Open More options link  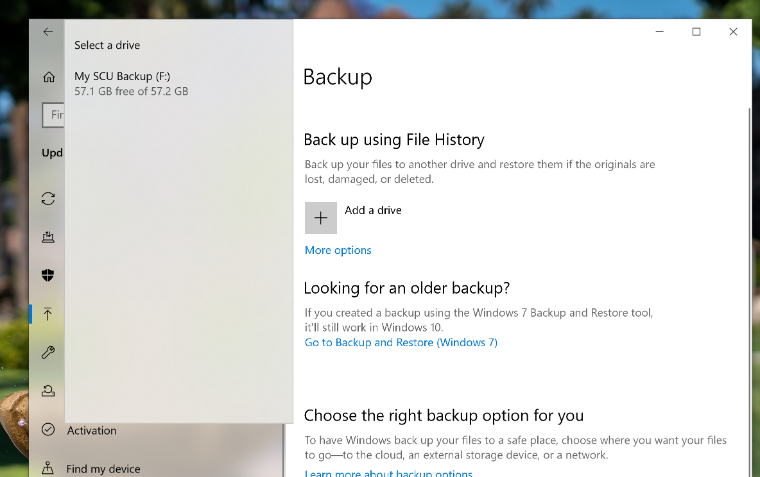pyautogui.click(x=338, y=250)
